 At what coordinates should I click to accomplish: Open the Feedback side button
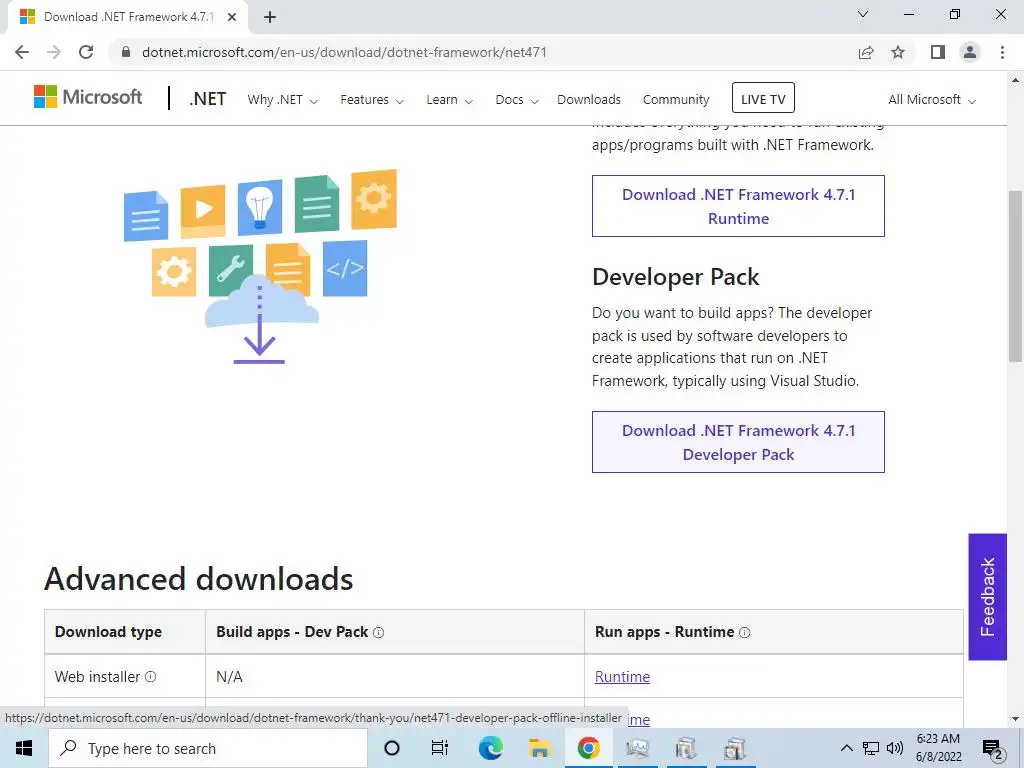[x=987, y=597]
